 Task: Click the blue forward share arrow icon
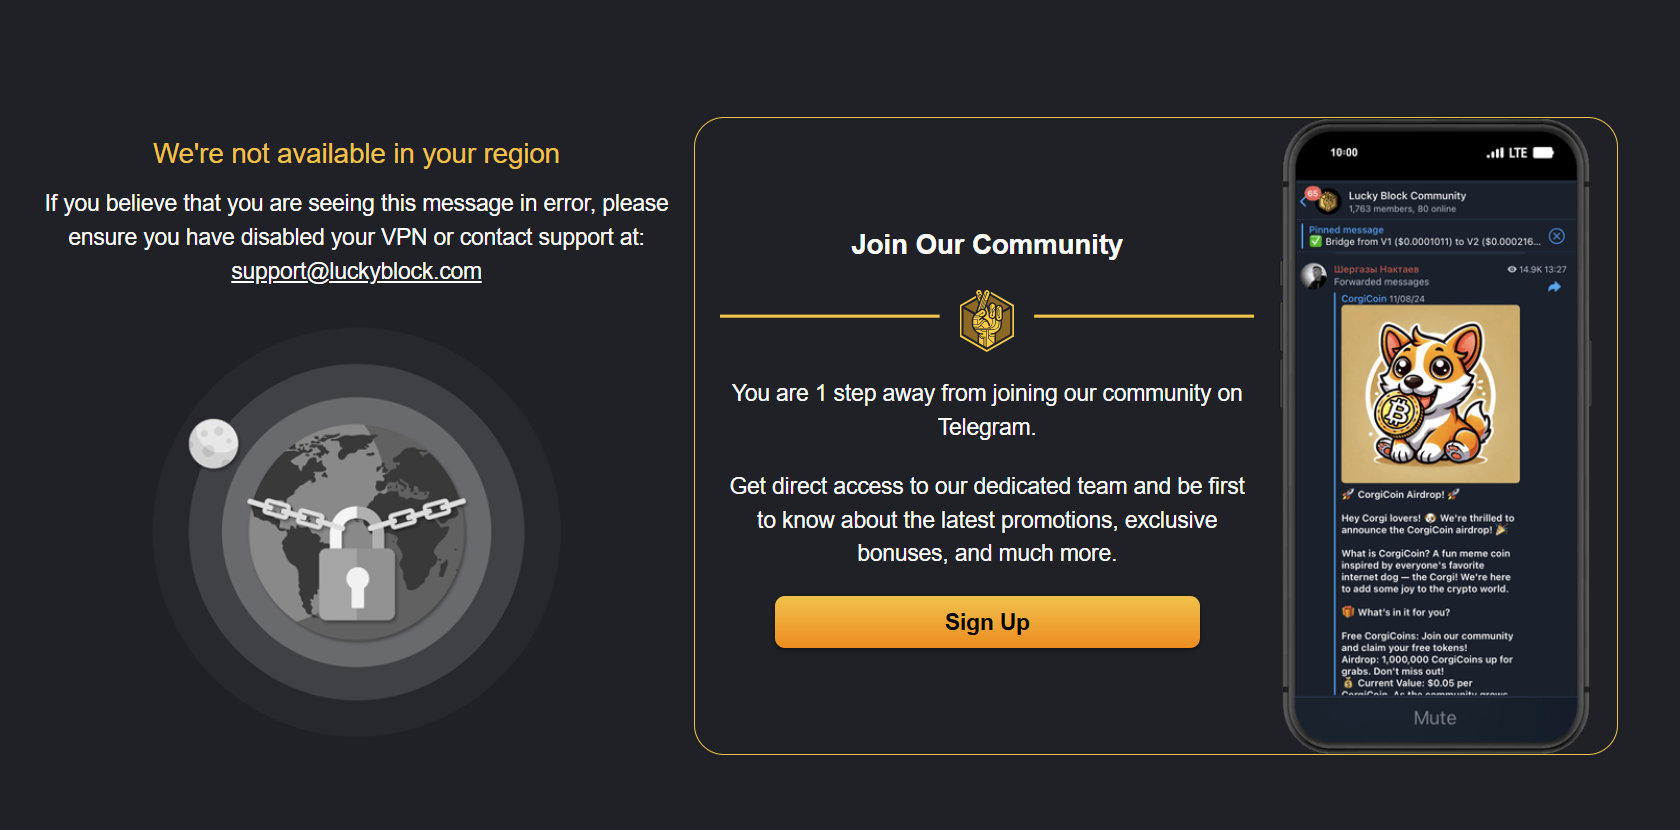point(1554,287)
